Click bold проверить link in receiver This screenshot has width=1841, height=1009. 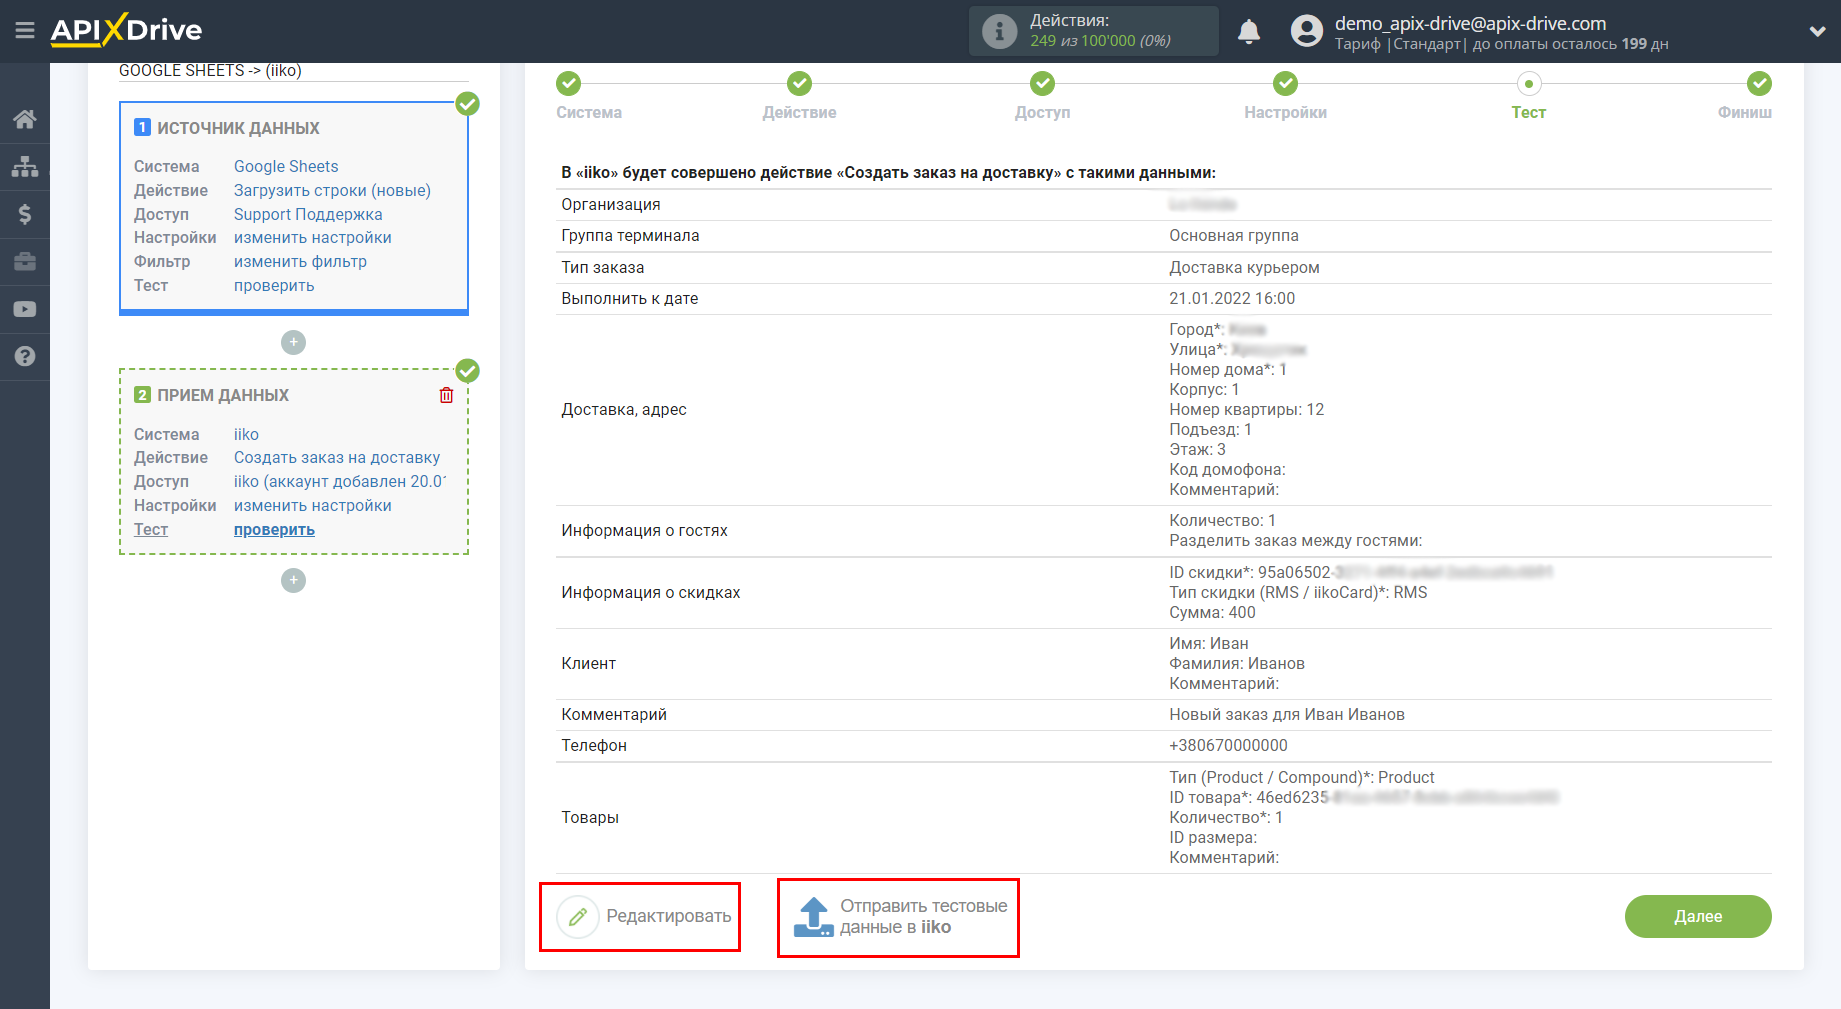(274, 530)
